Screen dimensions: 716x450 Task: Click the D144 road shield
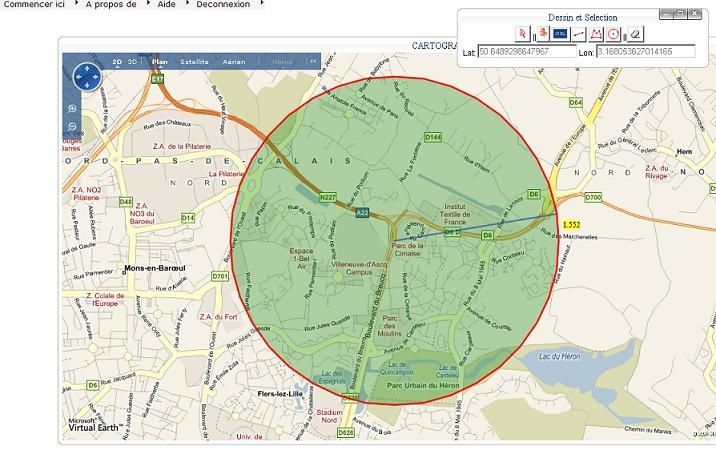pos(433,137)
